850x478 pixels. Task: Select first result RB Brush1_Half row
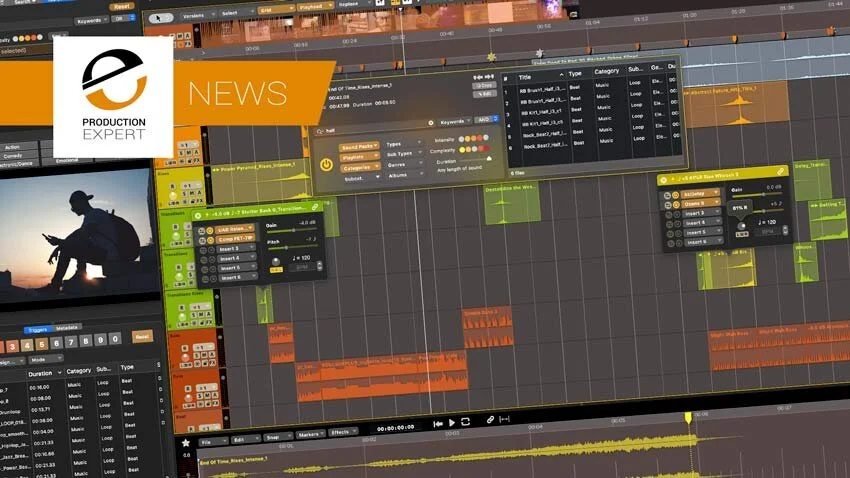(x=591, y=87)
